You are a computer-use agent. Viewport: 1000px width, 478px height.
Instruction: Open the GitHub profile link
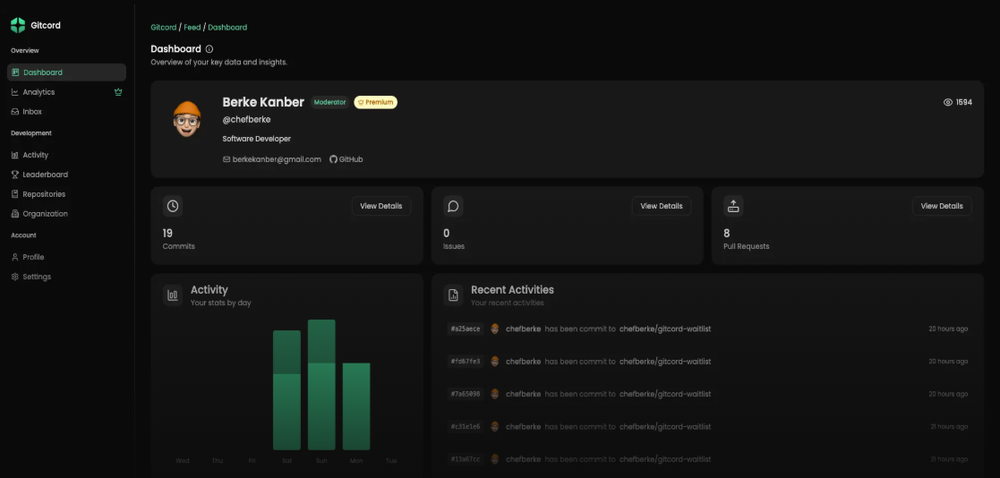click(x=346, y=159)
